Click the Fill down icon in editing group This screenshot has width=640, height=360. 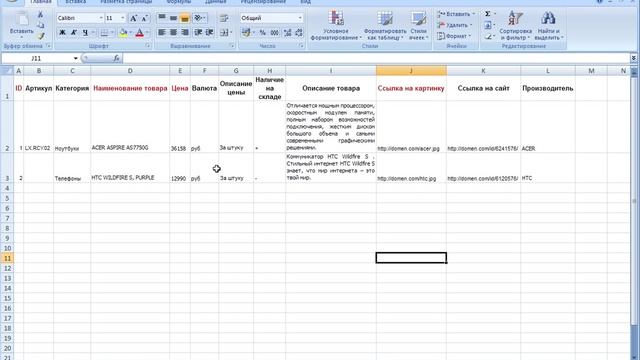point(488,25)
